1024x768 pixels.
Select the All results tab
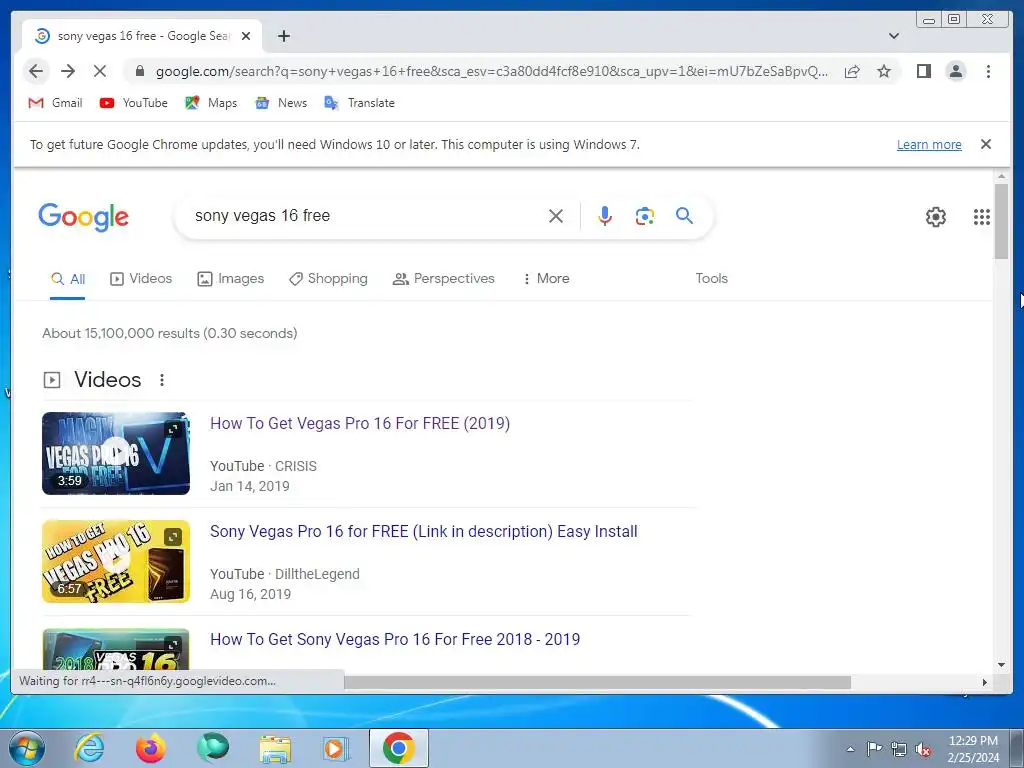pyautogui.click(x=68, y=279)
